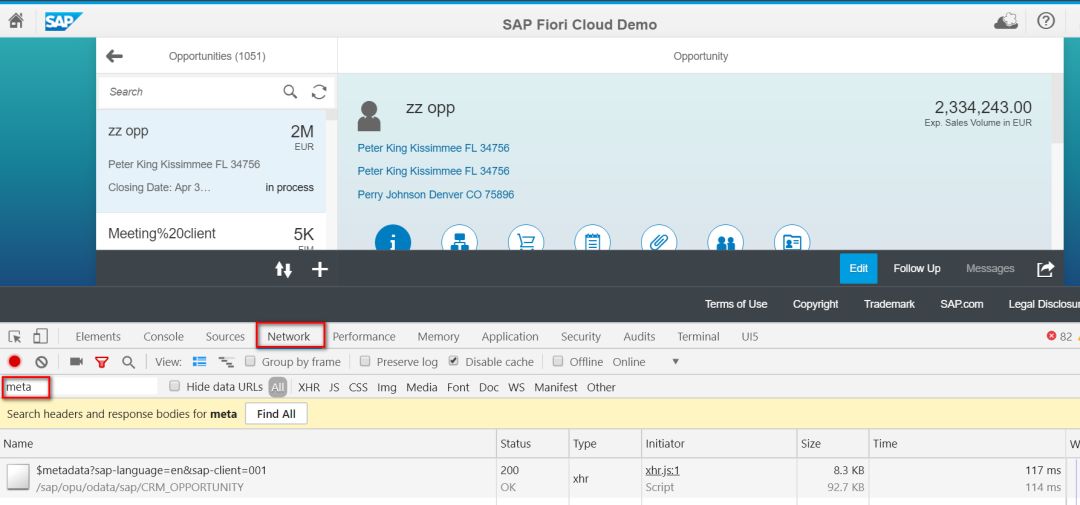Select the large request rows view
Viewport: 1080px width, 505px height.
200,362
